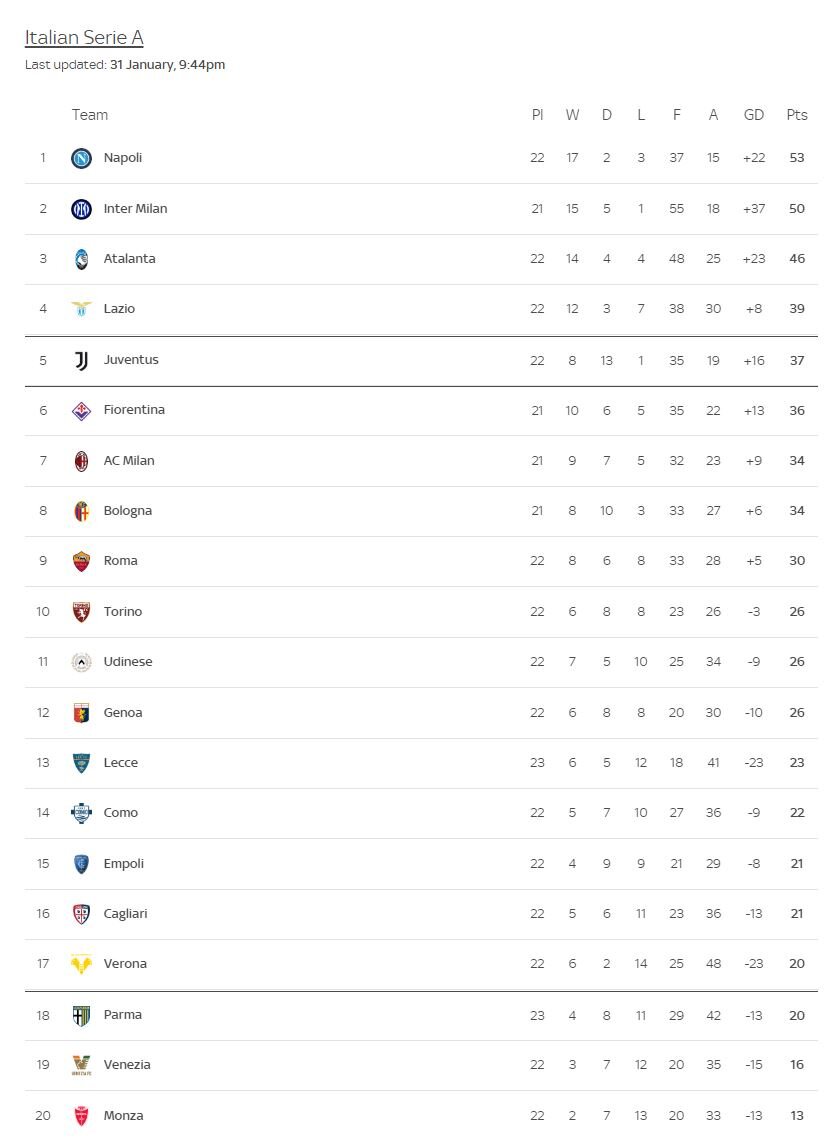This screenshot has height=1141, width=829.
Task: Click the Napoli club crest icon
Action: tap(81, 158)
